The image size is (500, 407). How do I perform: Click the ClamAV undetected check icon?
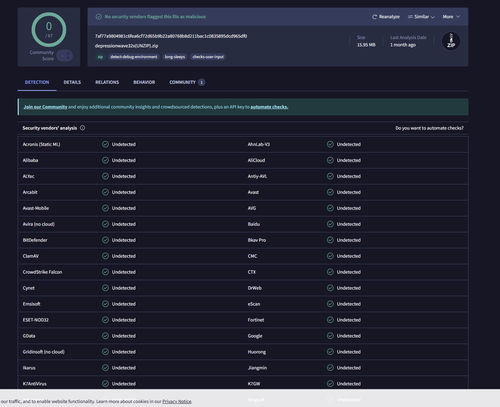(x=105, y=256)
